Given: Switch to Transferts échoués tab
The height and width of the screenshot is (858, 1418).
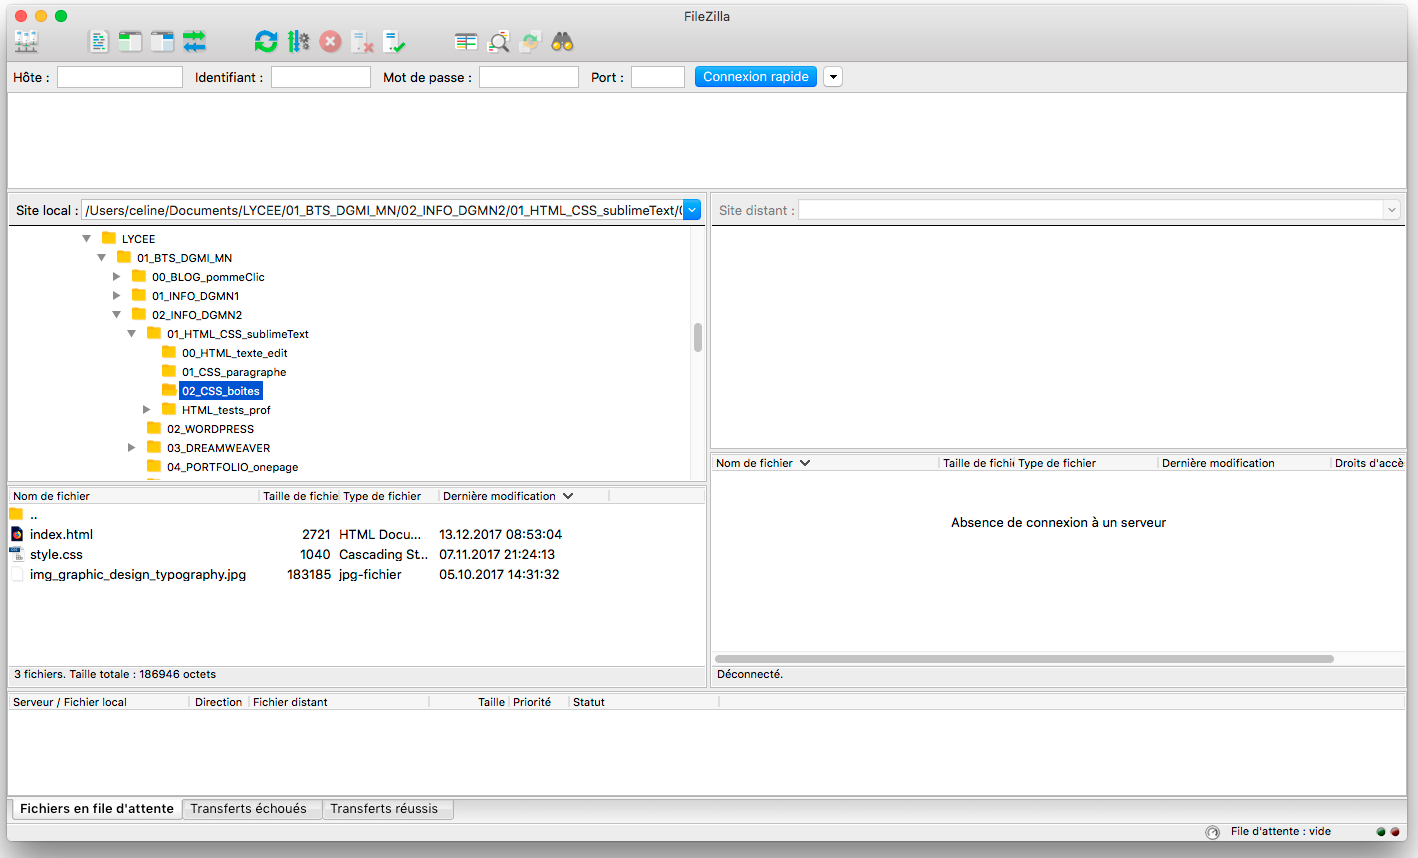Looking at the screenshot, I should coord(252,809).
